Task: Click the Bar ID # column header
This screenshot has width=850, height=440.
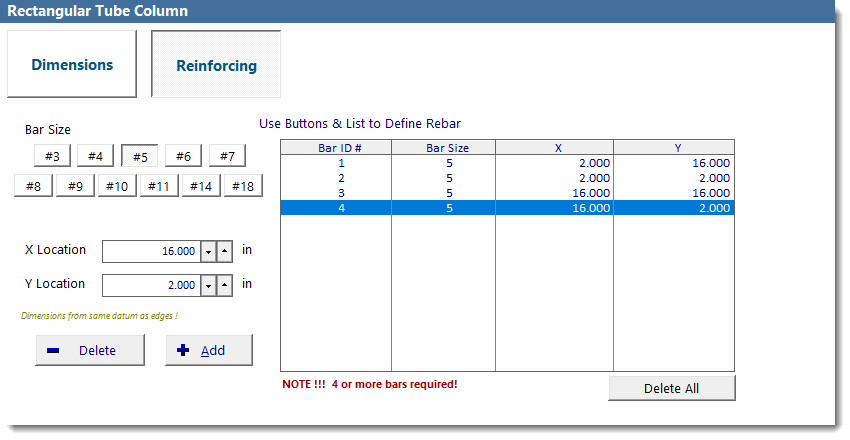Action: (x=336, y=147)
